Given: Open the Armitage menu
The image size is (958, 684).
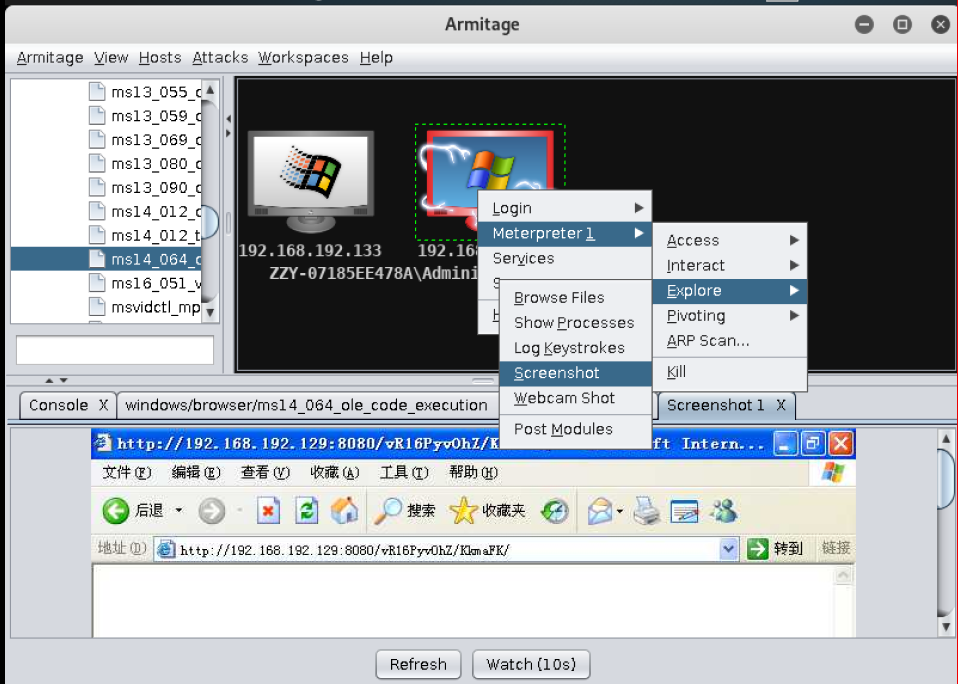Looking at the screenshot, I should click(50, 57).
